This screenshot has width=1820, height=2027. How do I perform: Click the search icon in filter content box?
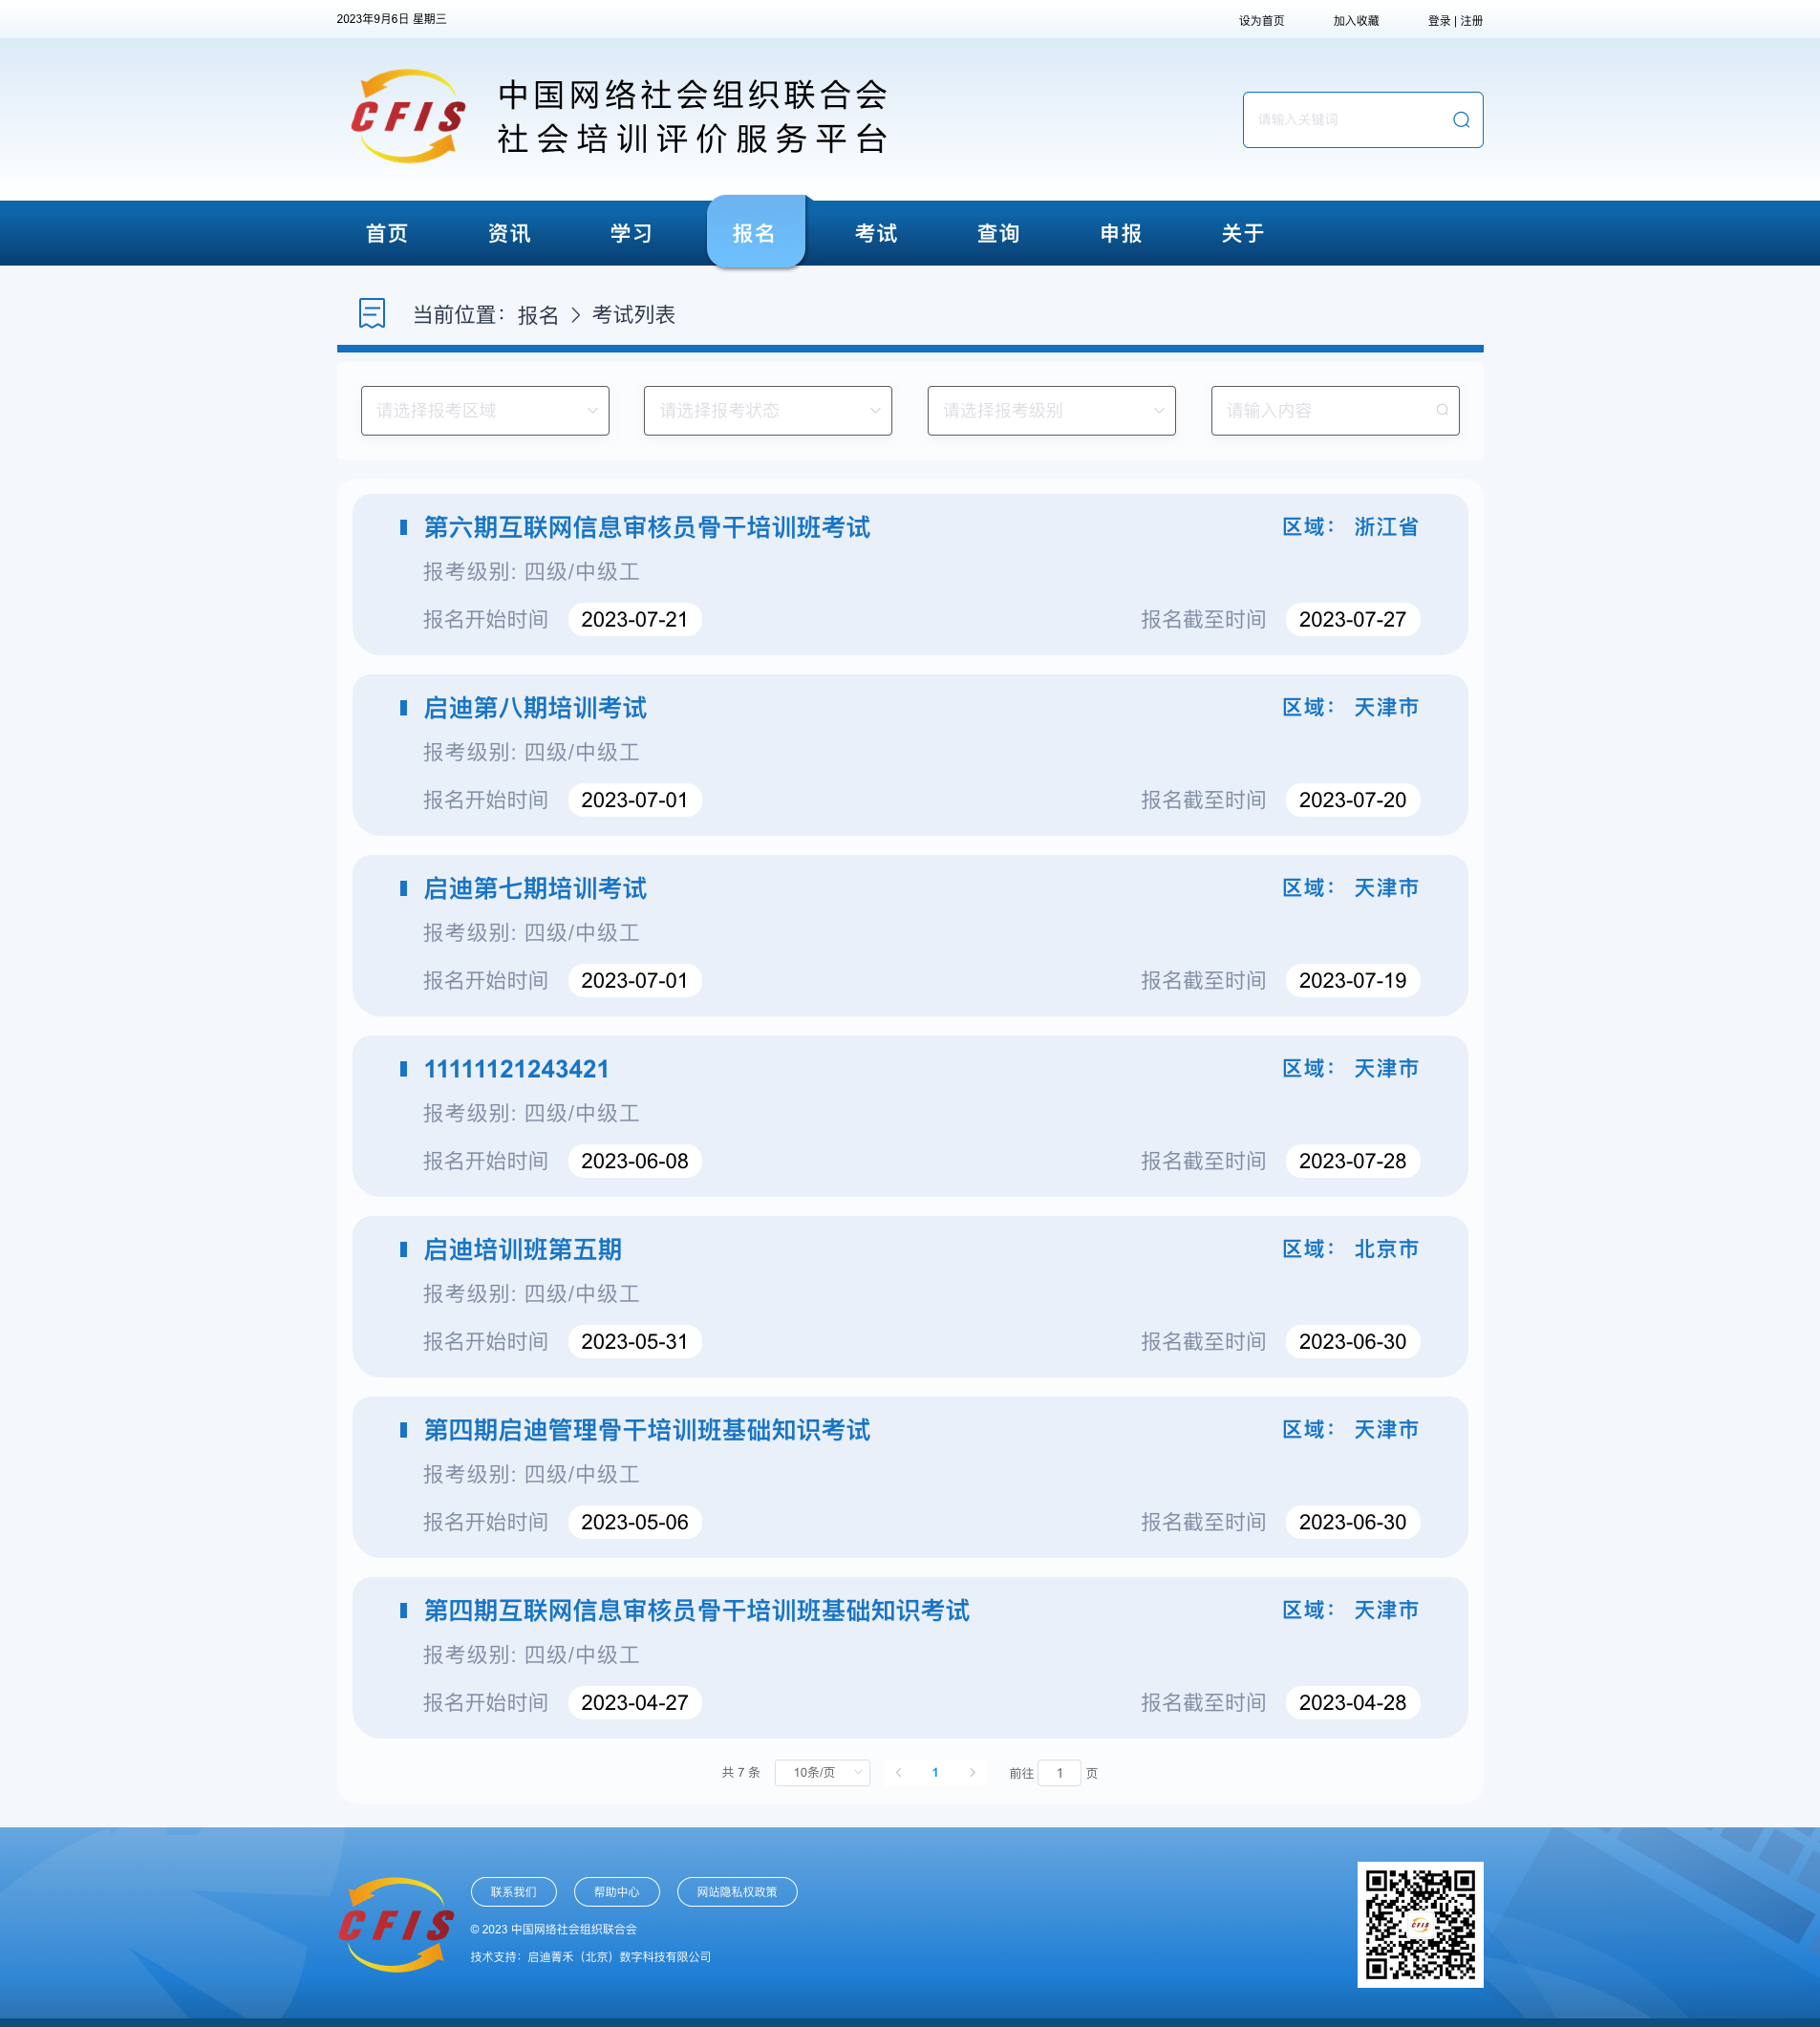[x=1441, y=410]
